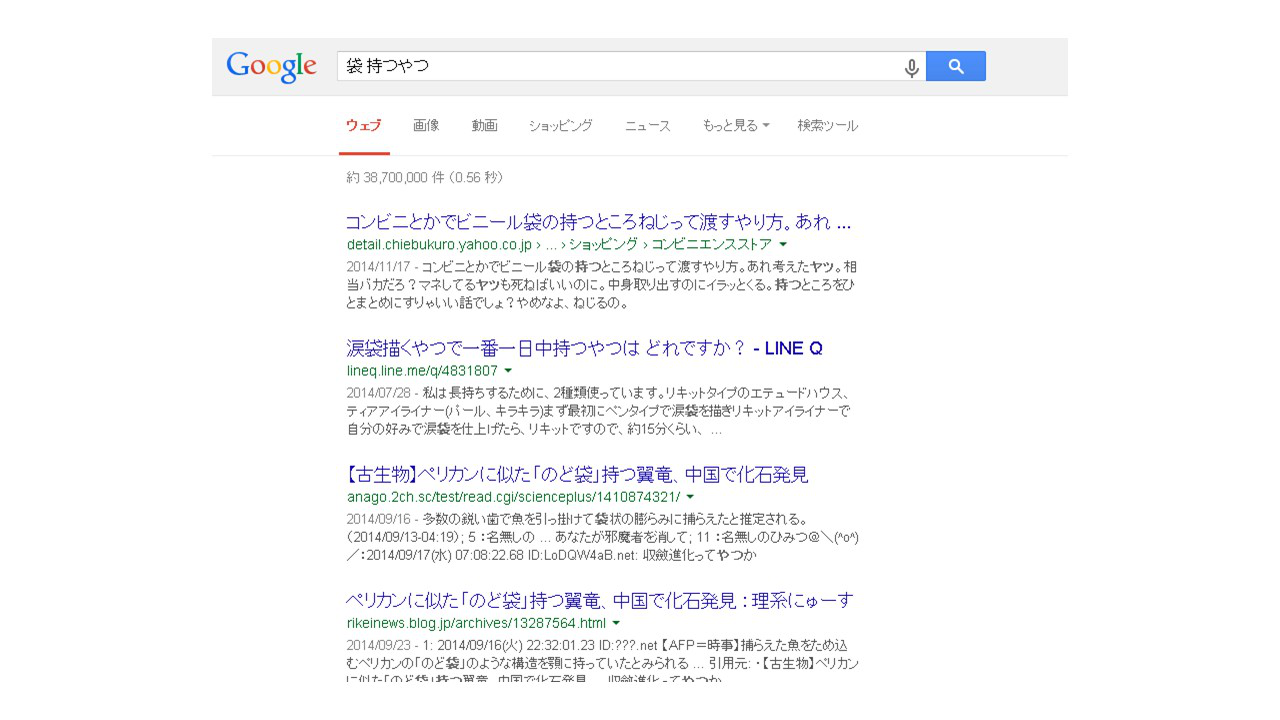The height and width of the screenshot is (720, 1280).
Task: Click the lineq.line.me/q/4831807 URL text
Action: point(422,370)
